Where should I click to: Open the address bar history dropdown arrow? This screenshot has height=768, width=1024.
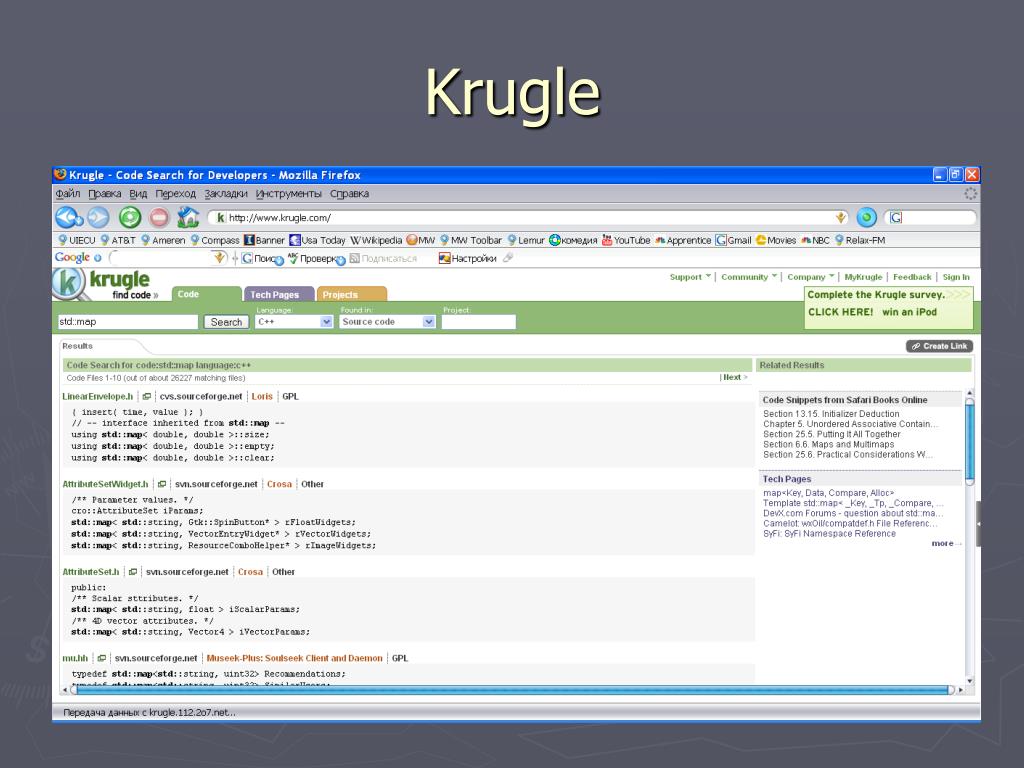point(841,217)
